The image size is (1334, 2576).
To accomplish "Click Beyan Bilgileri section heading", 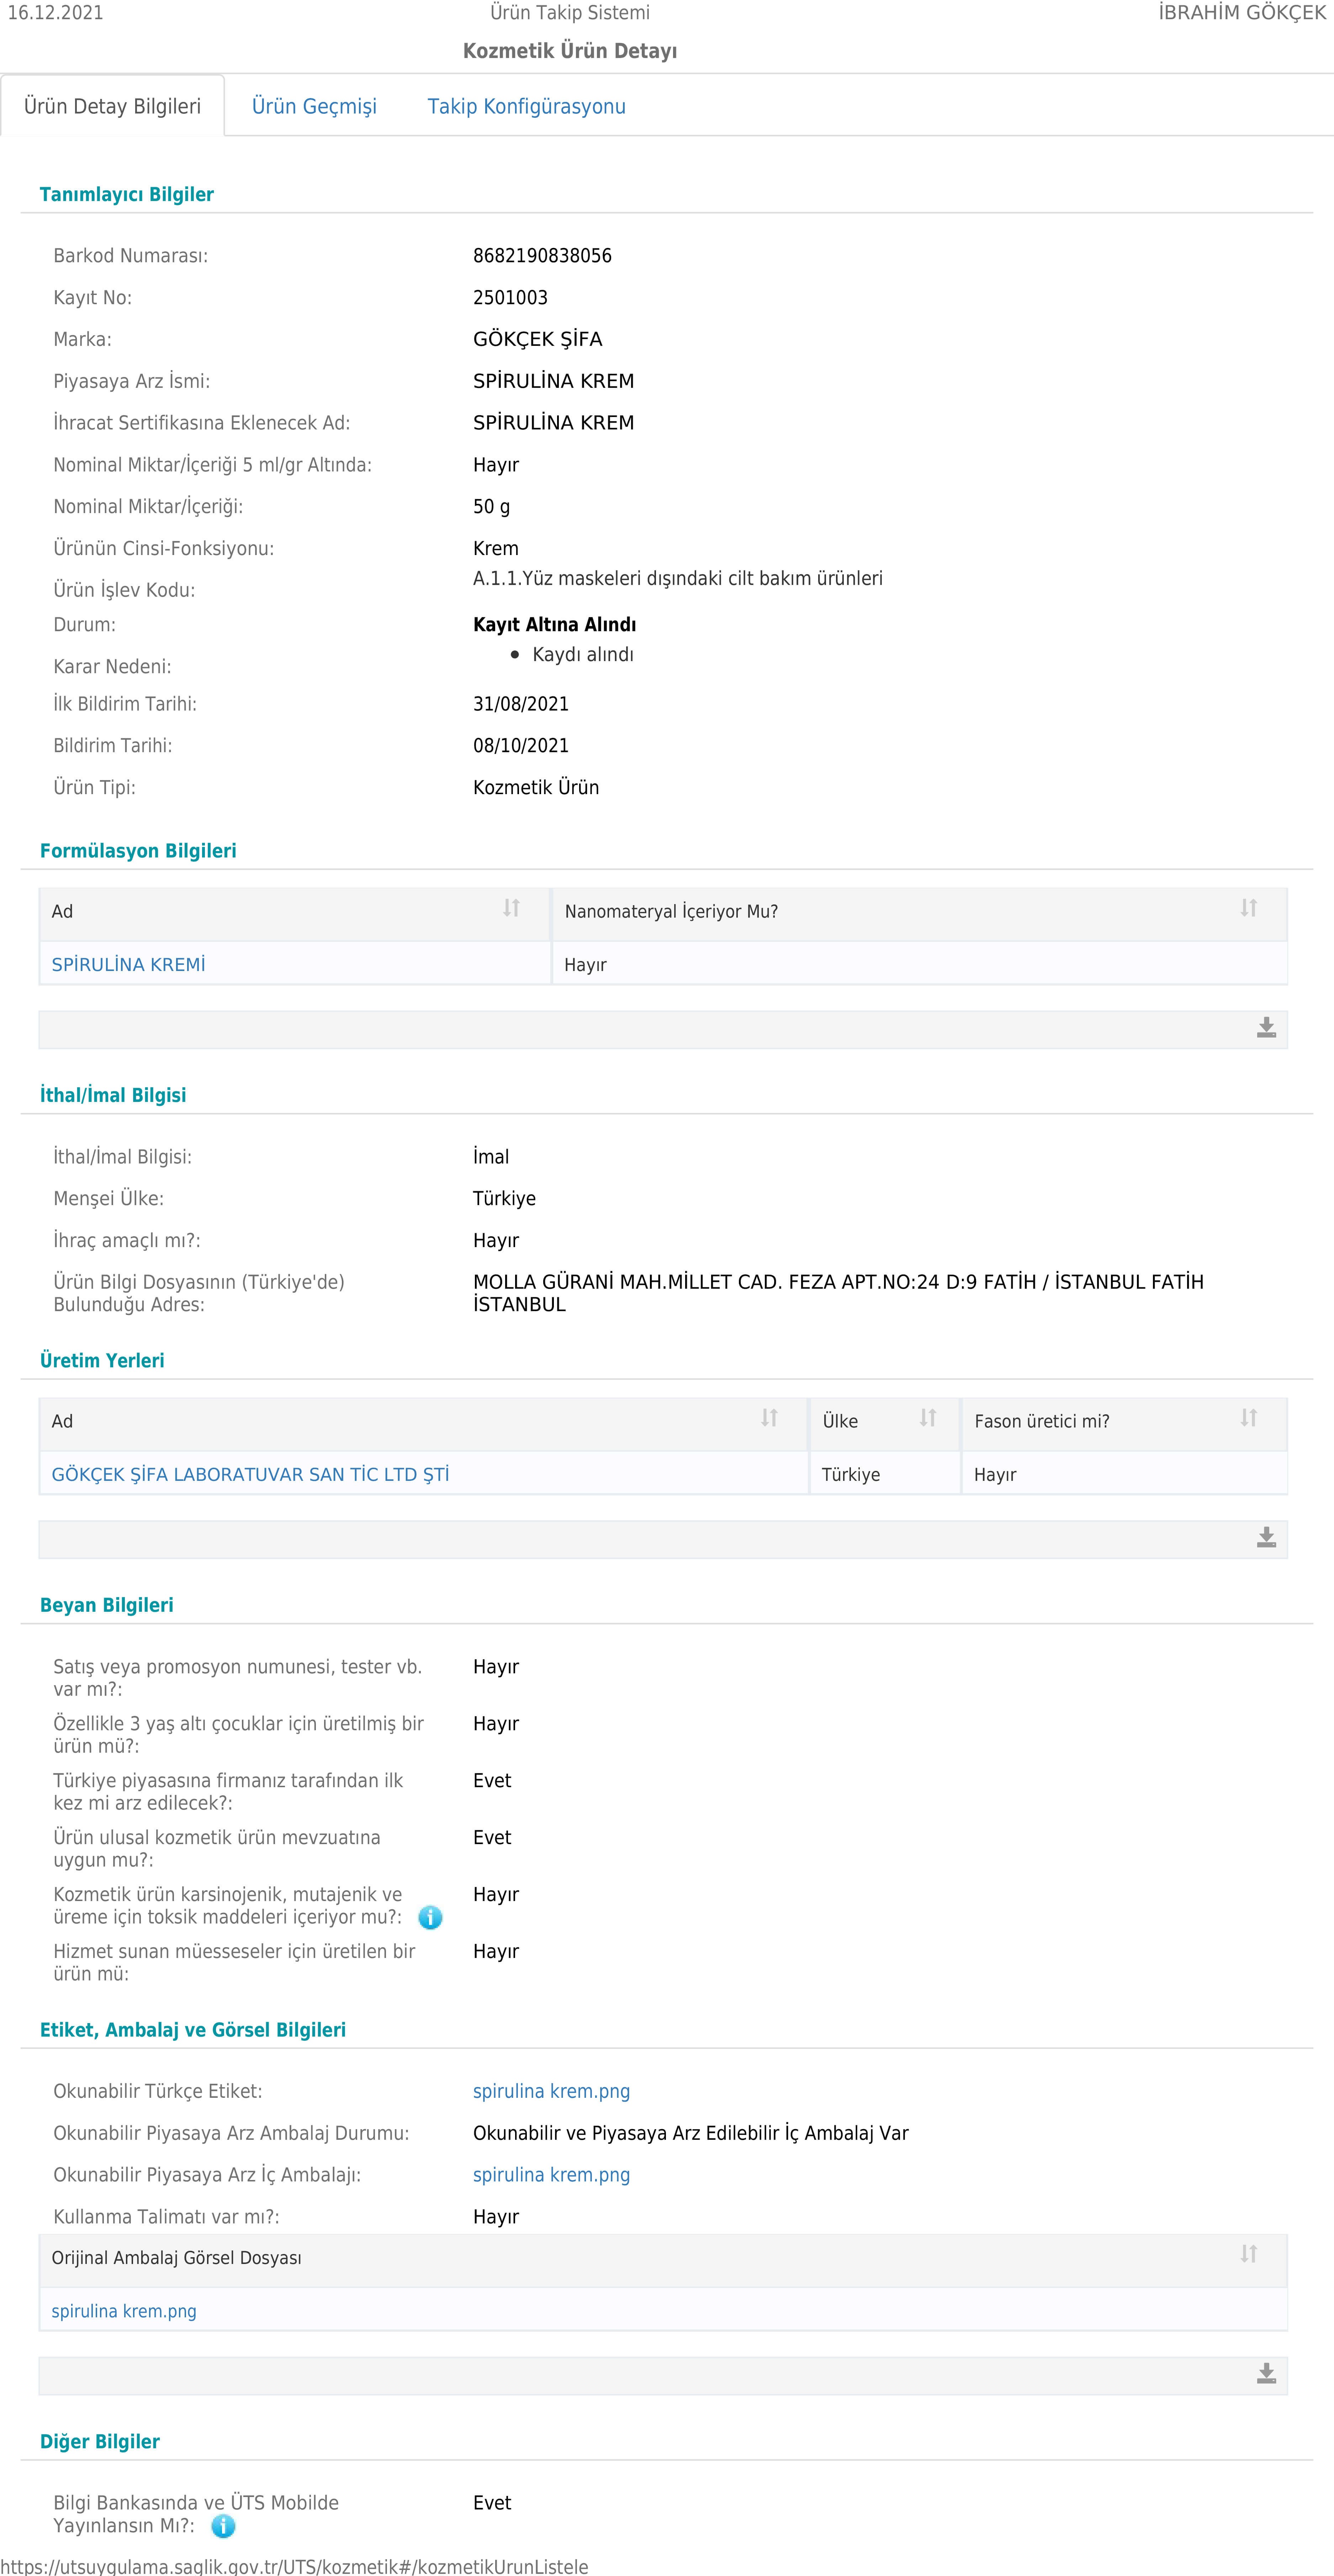I will click(107, 1605).
